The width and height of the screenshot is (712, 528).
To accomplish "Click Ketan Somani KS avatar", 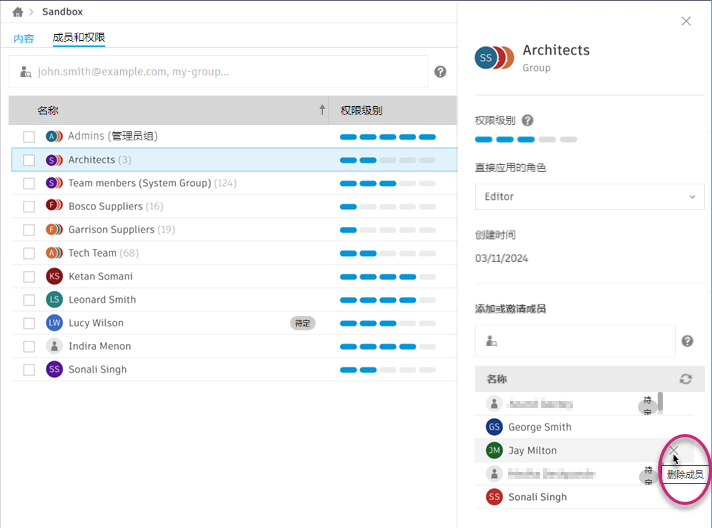I will [x=54, y=276].
